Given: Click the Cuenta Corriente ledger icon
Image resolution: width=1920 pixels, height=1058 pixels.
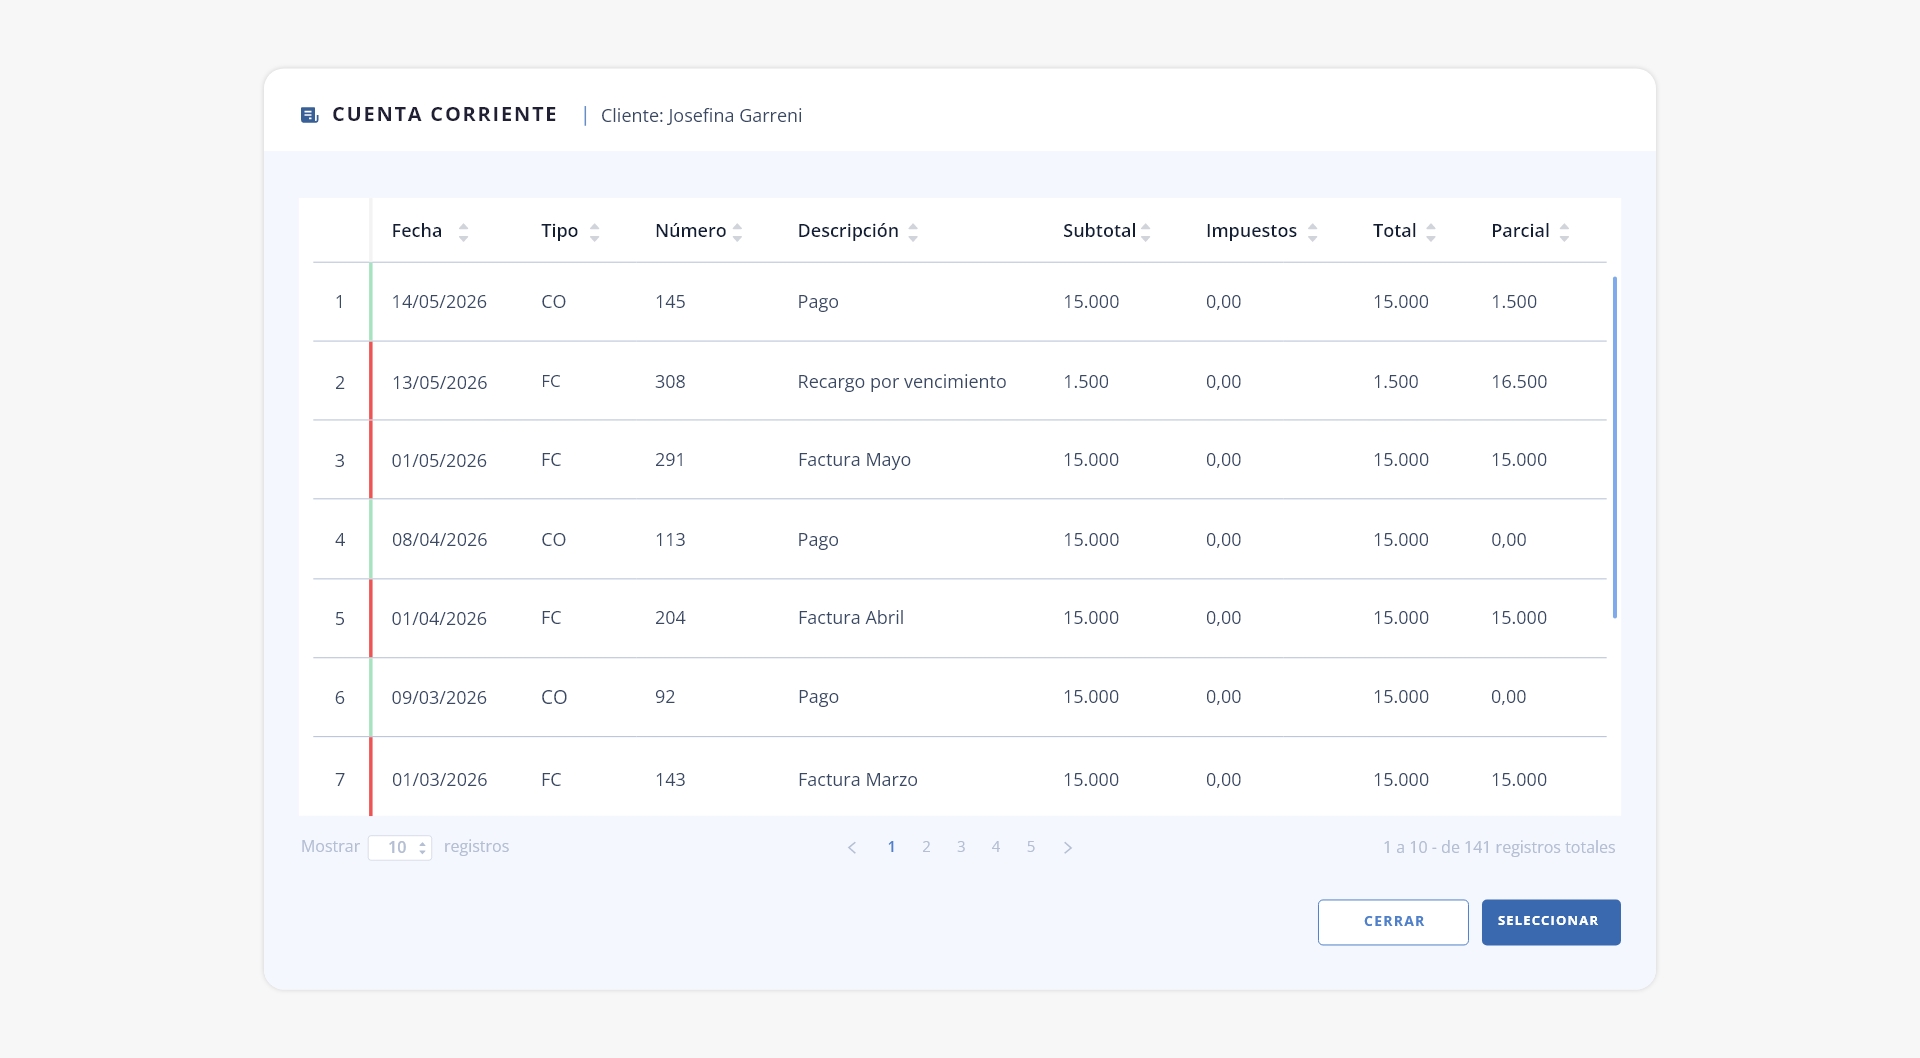Looking at the screenshot, I should (310, 115).
